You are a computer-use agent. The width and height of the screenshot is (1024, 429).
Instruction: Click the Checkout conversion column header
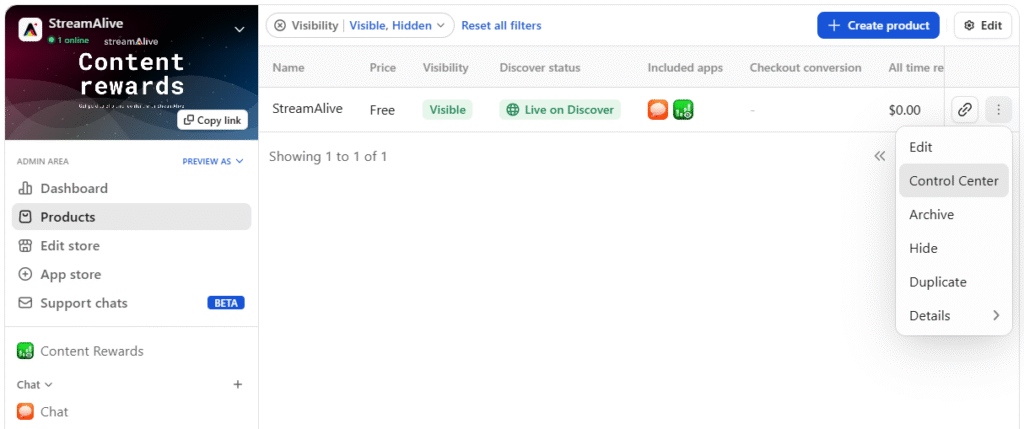[x=805, y=68]
